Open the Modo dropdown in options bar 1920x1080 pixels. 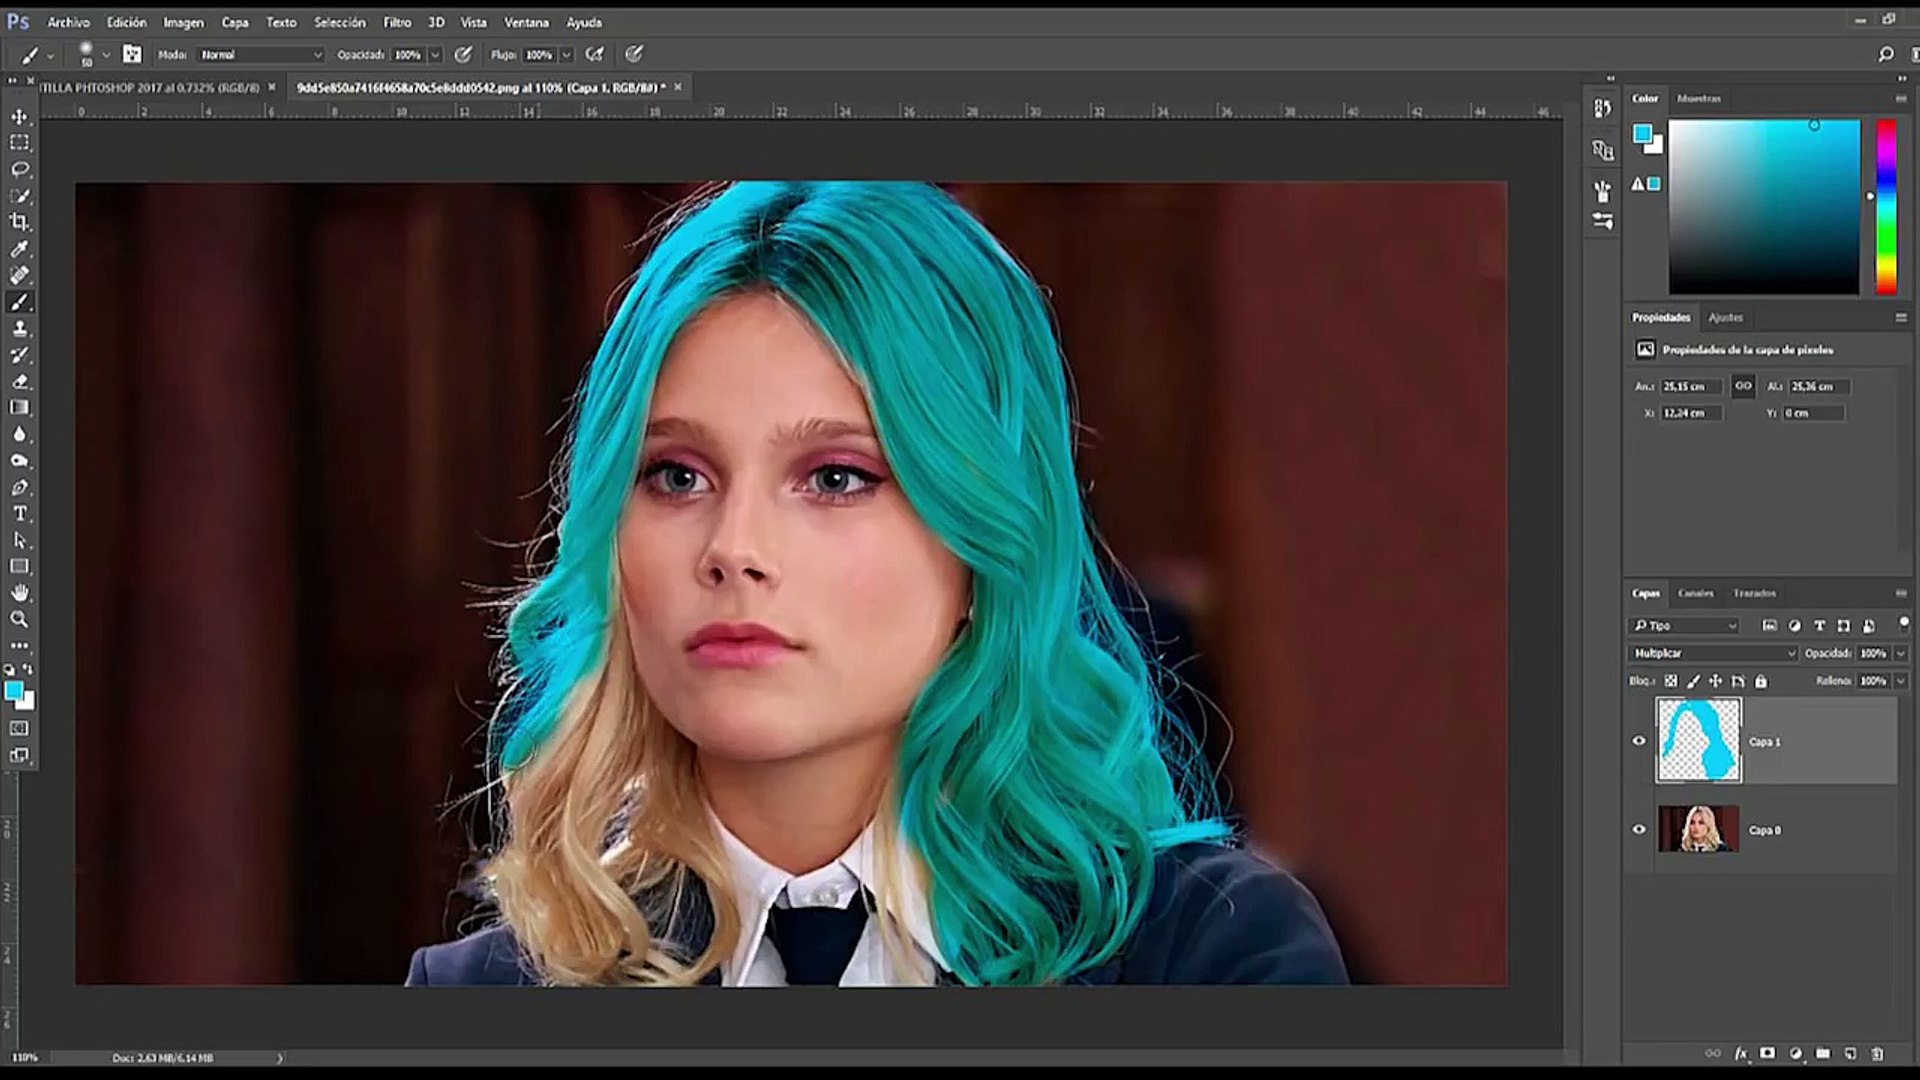click(x=258, y=55)
